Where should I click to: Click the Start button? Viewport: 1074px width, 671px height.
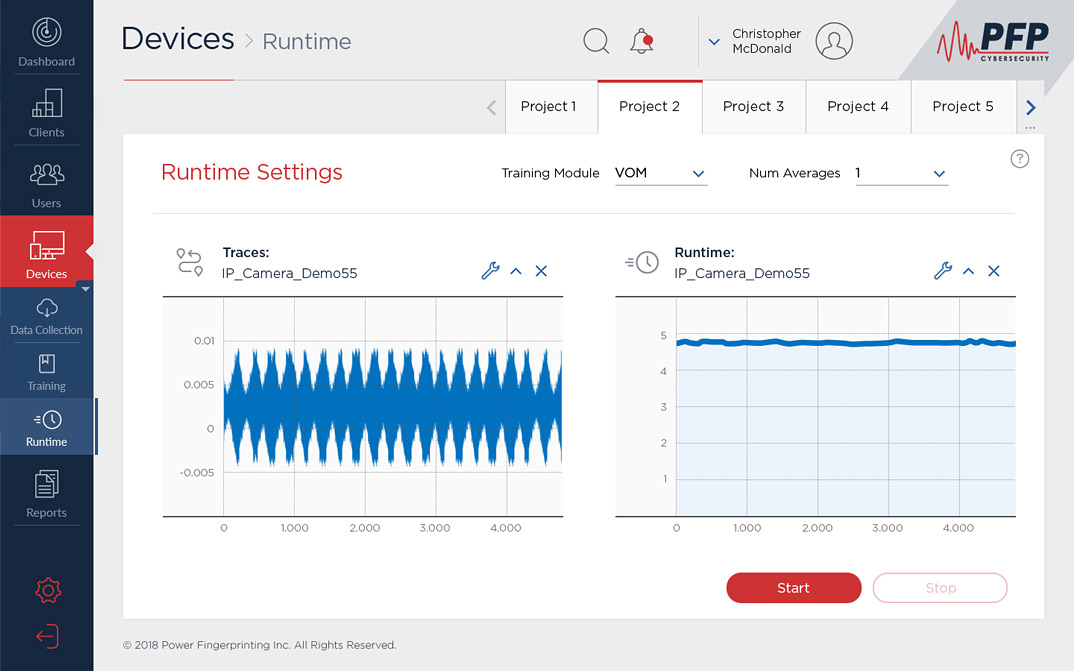793,587
